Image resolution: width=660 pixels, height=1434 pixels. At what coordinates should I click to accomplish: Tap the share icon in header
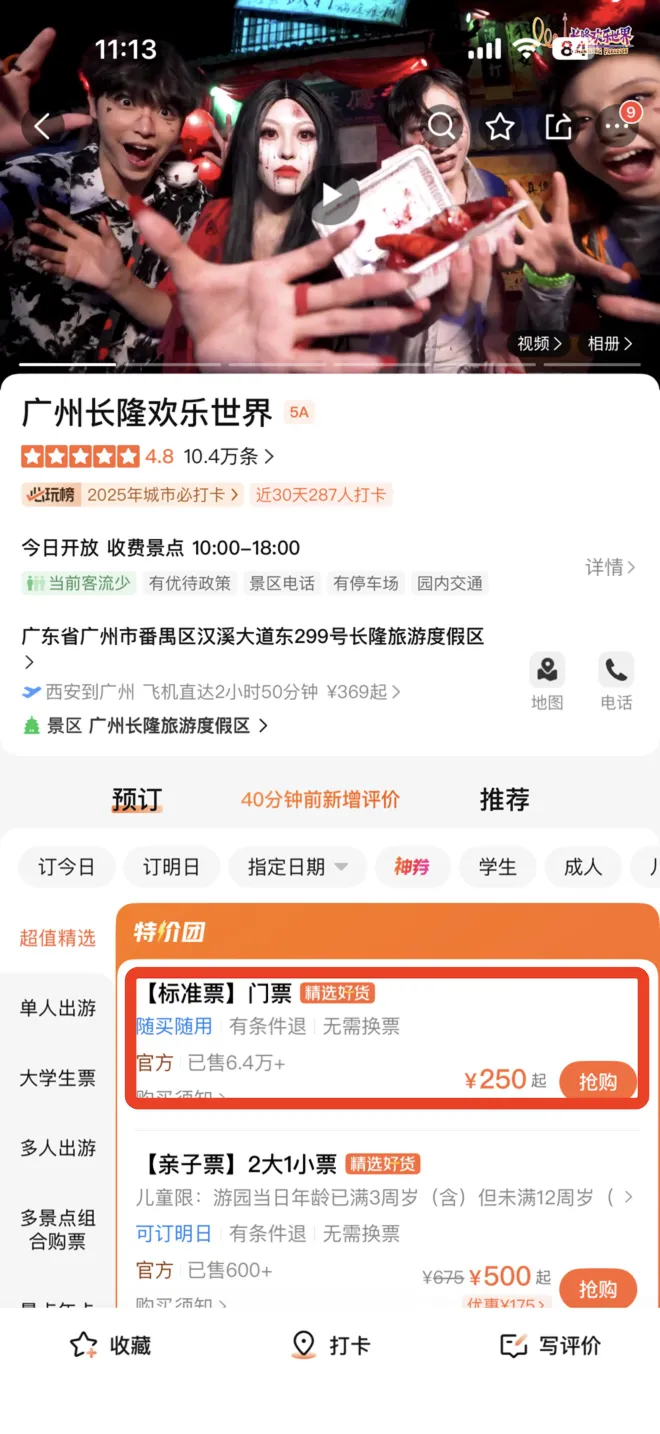pyautogui.click(x=558, y=127)
